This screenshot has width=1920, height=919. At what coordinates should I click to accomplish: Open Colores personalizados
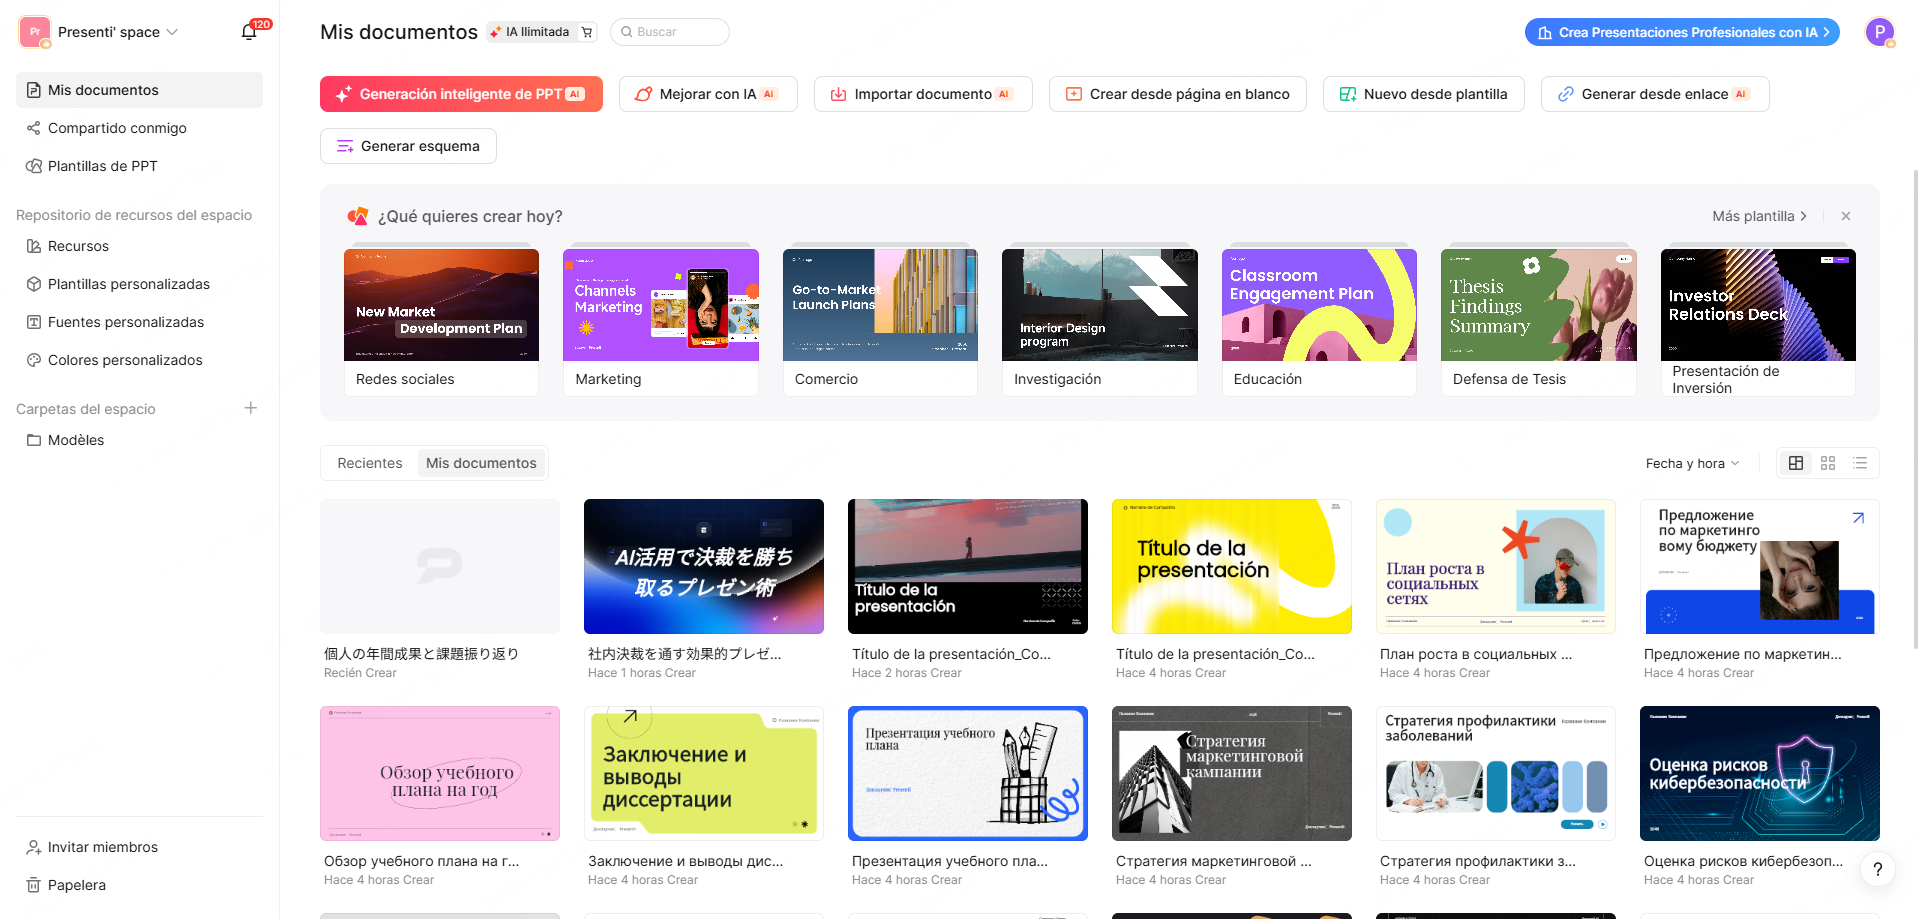139,360
